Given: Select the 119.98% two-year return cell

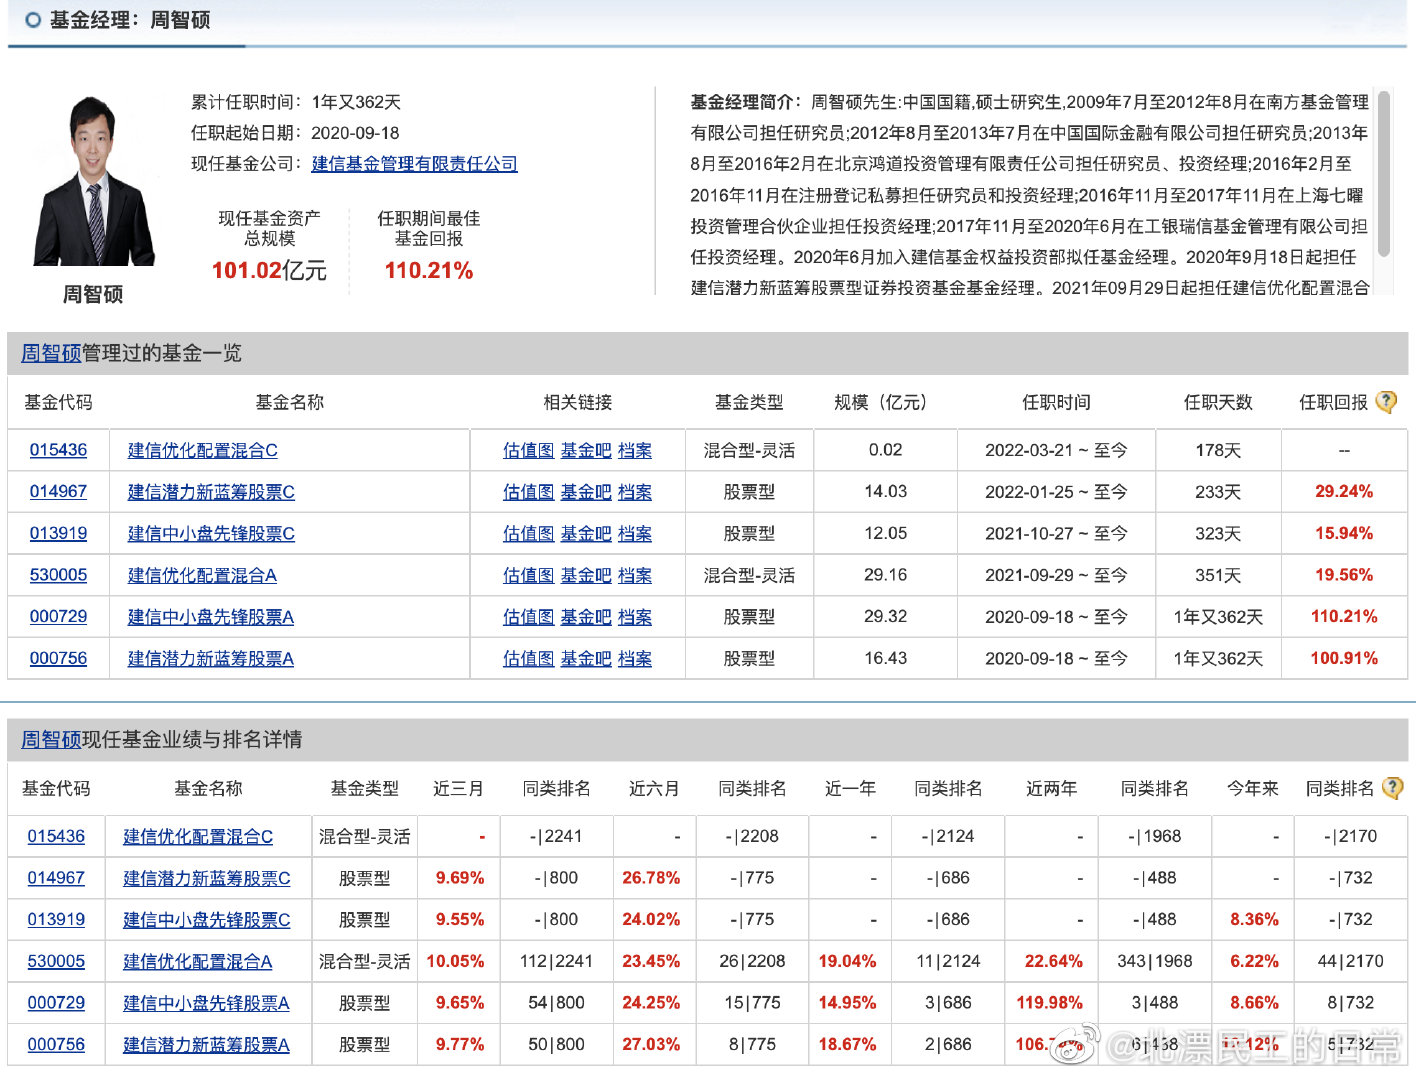Looking at the screenshot, I should tap(1050, 1003).
